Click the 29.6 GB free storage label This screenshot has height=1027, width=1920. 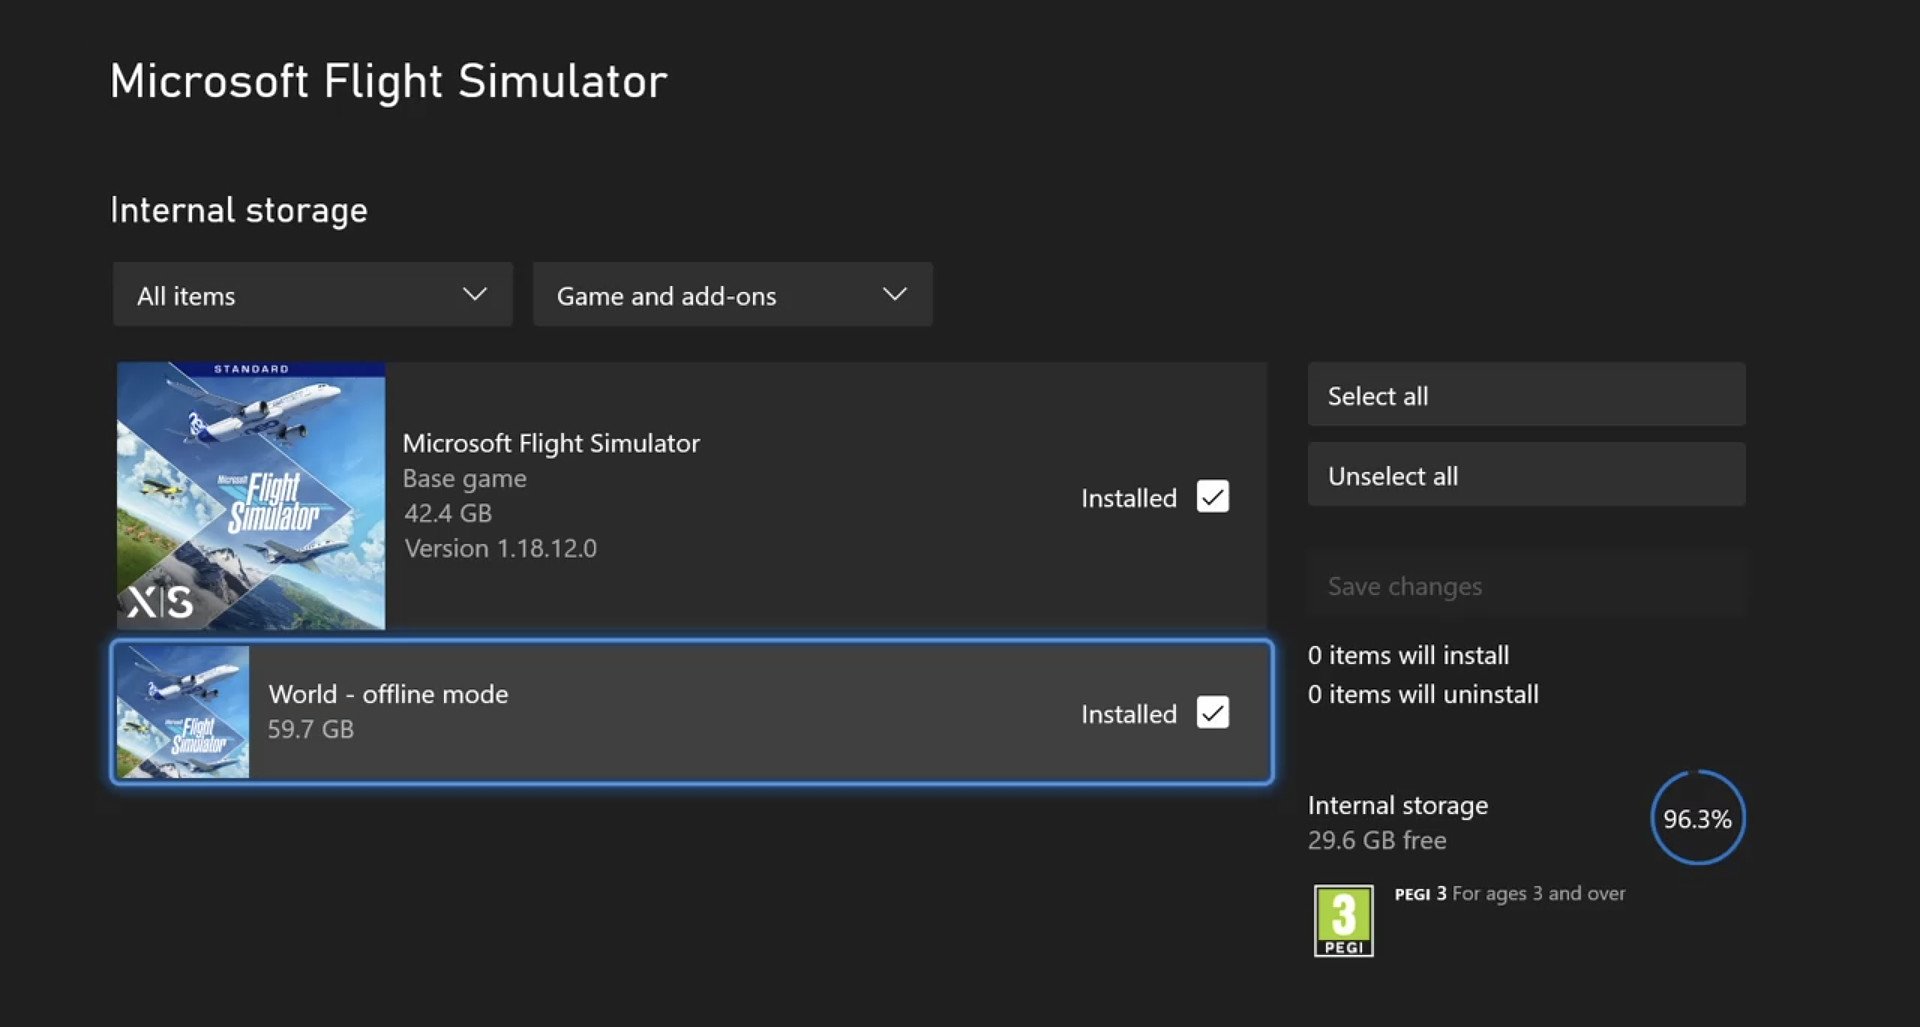coord(1377,840)
